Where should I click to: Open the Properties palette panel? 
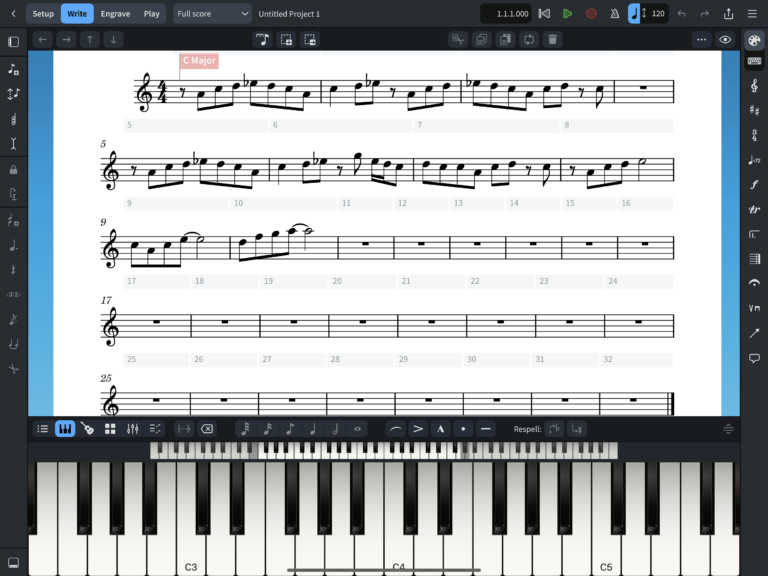754,40
